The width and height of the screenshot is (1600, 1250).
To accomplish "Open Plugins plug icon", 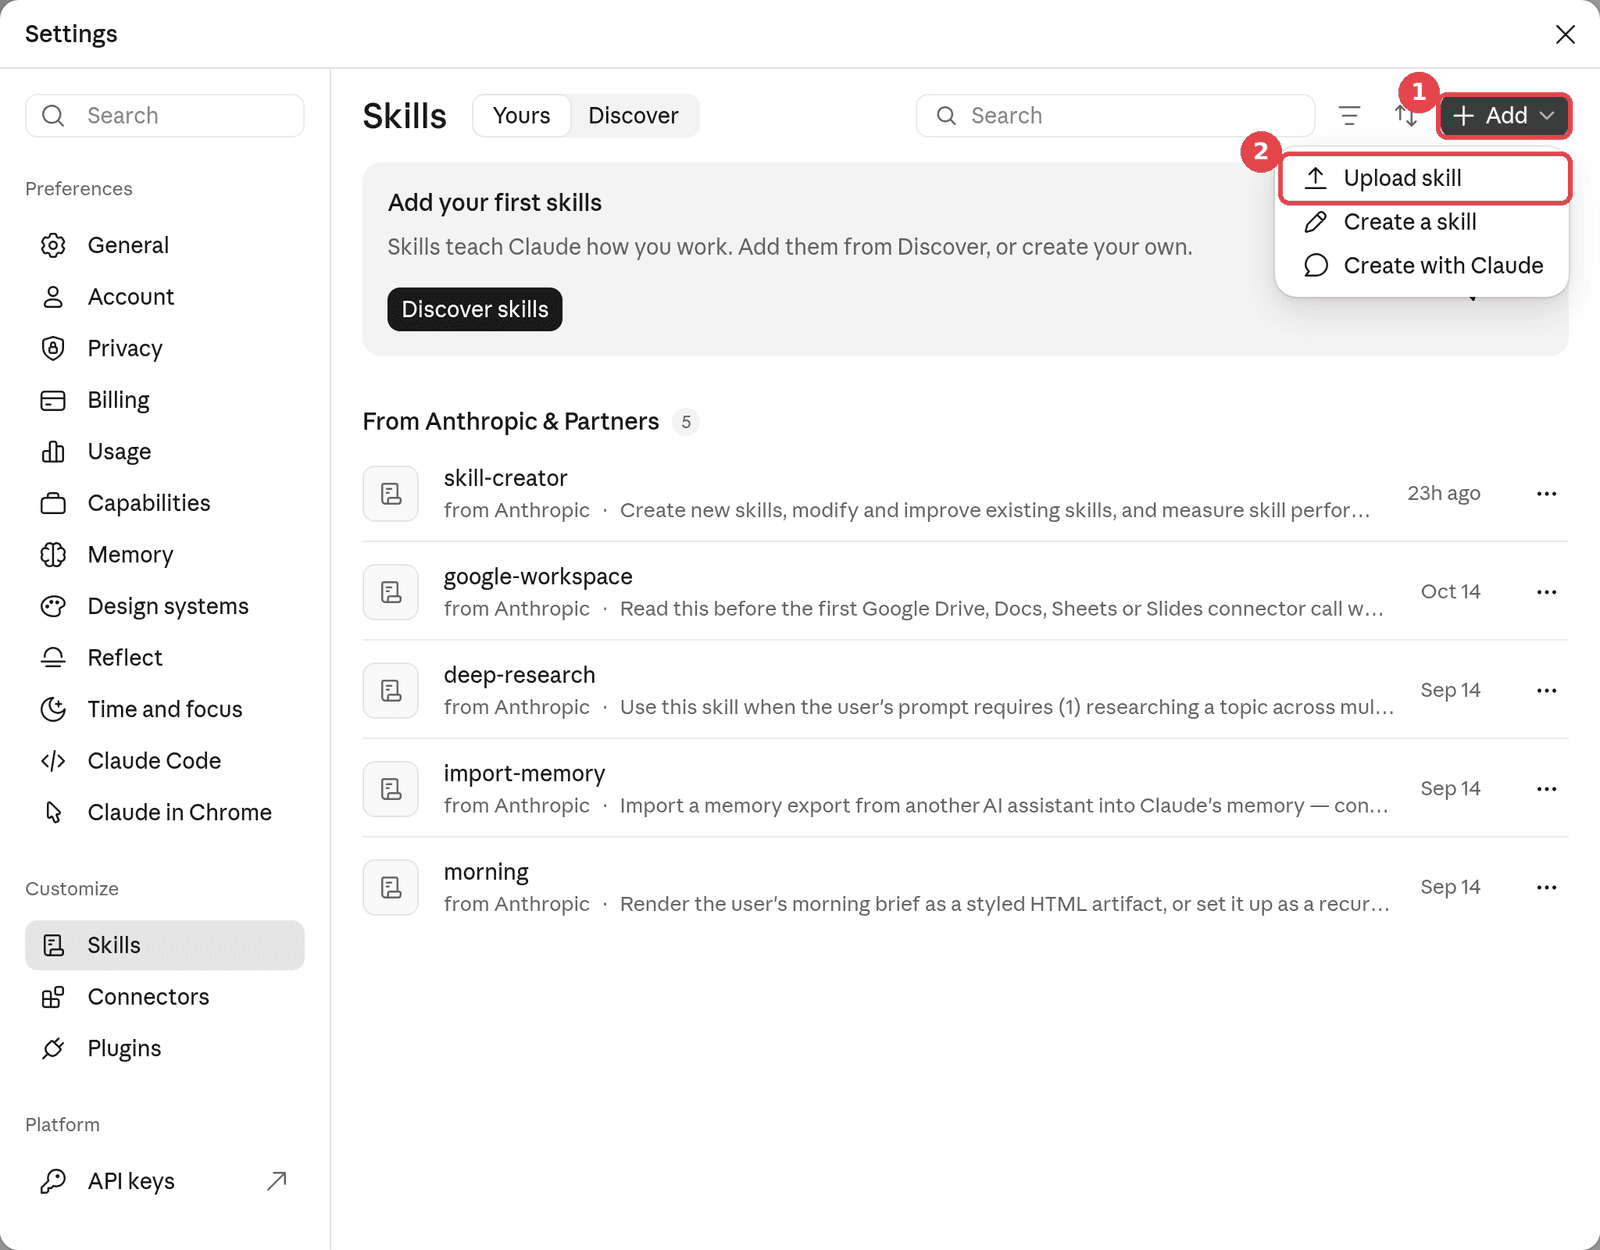I will (x=53, y=1048).
